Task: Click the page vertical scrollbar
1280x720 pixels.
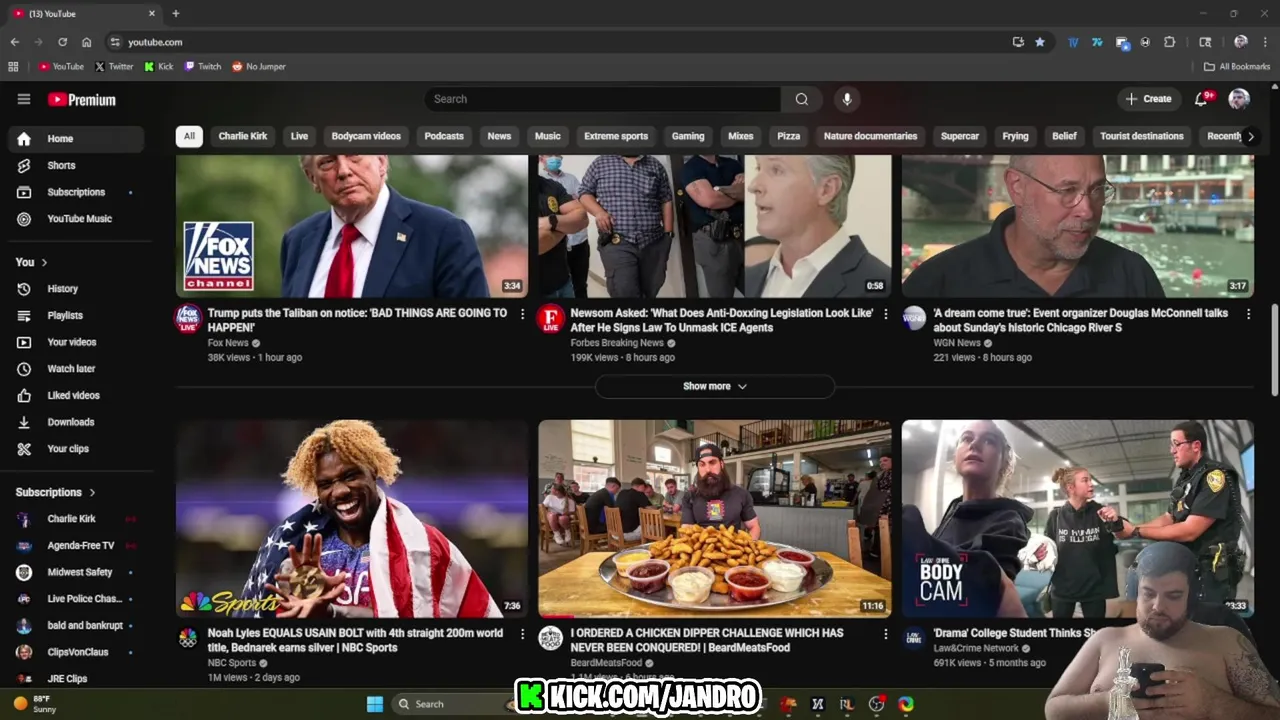Action: 1274,350
